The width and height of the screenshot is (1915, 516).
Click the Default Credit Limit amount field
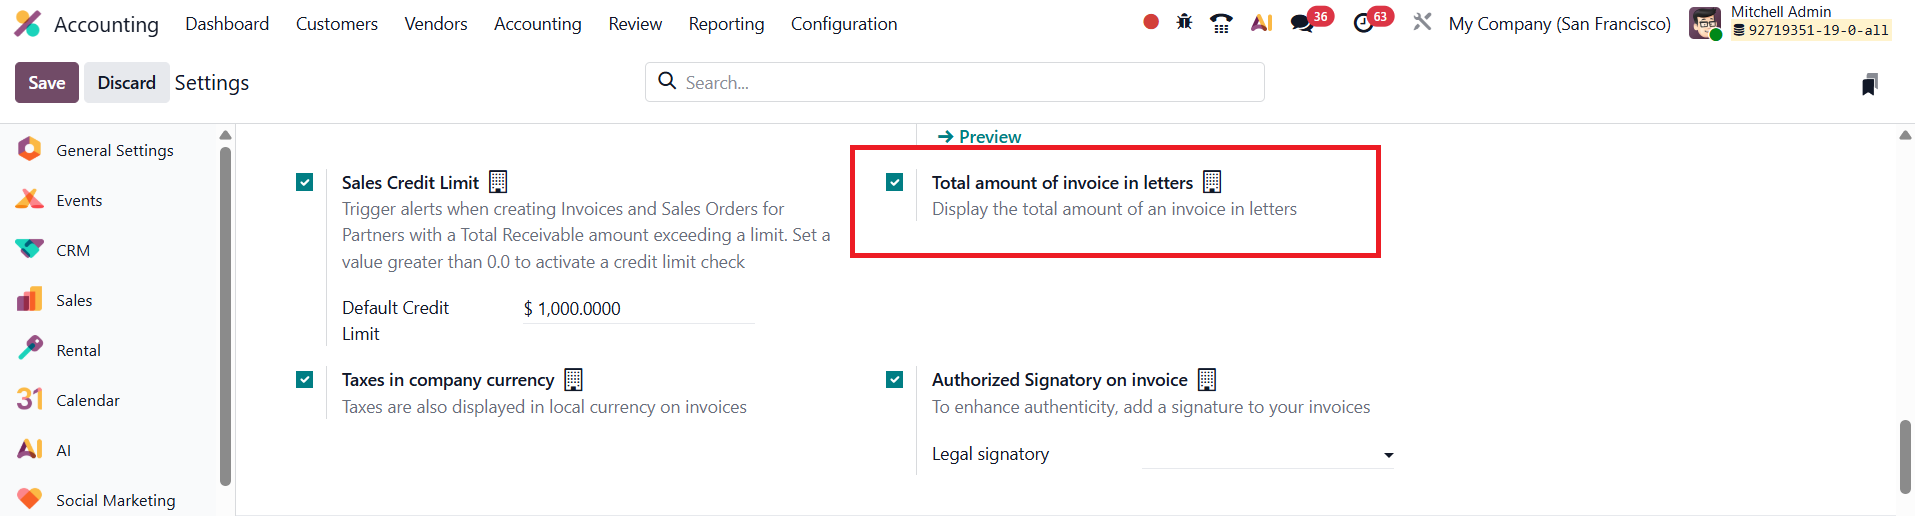pyautogui.click(x=638, y=309)
